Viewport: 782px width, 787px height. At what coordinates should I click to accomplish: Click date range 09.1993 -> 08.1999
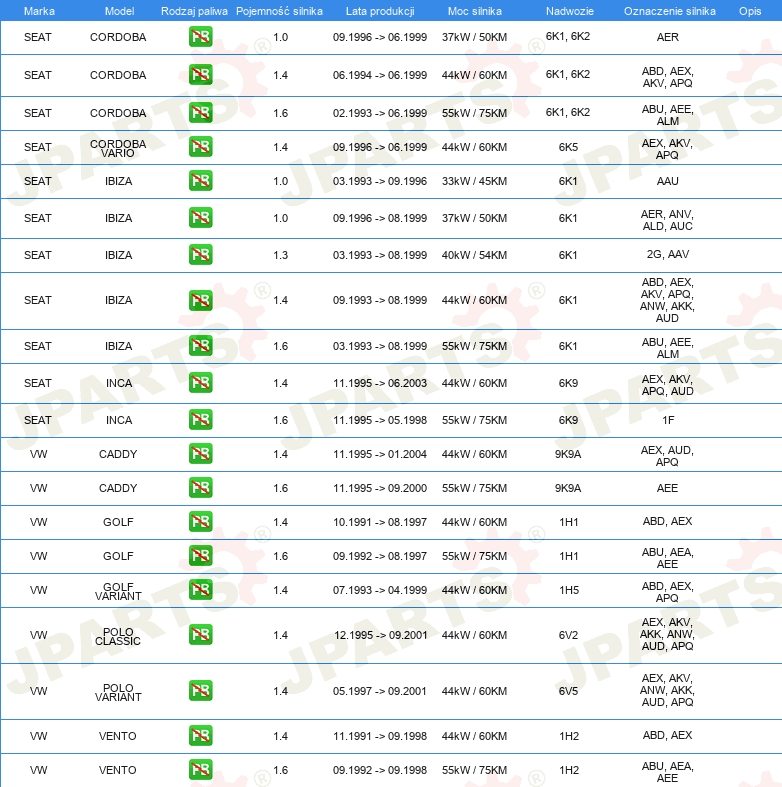tap(380, 300)
